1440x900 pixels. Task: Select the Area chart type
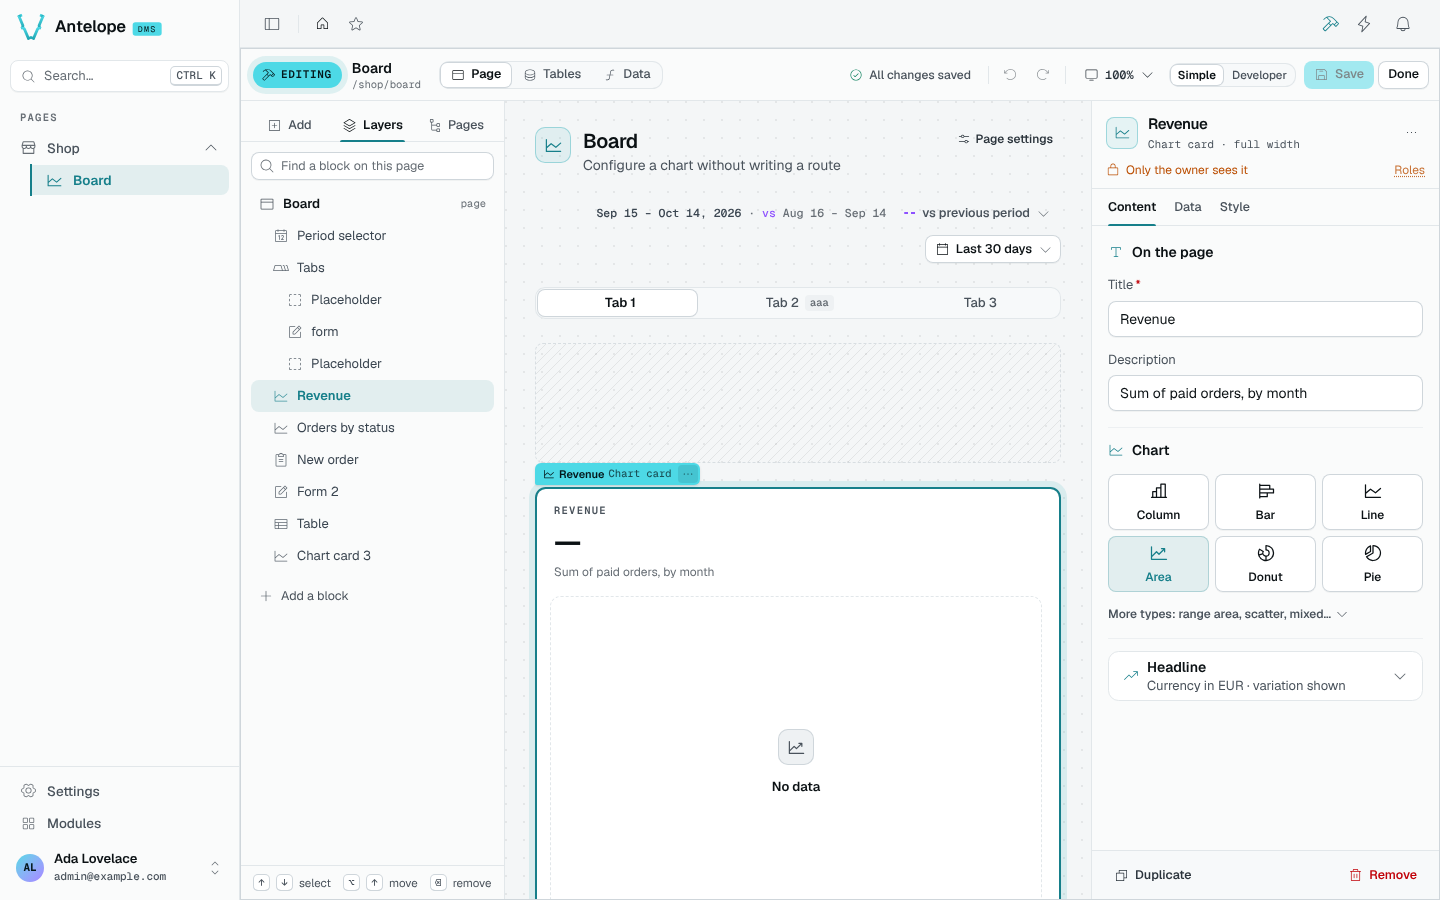[x=1158, y=564]
